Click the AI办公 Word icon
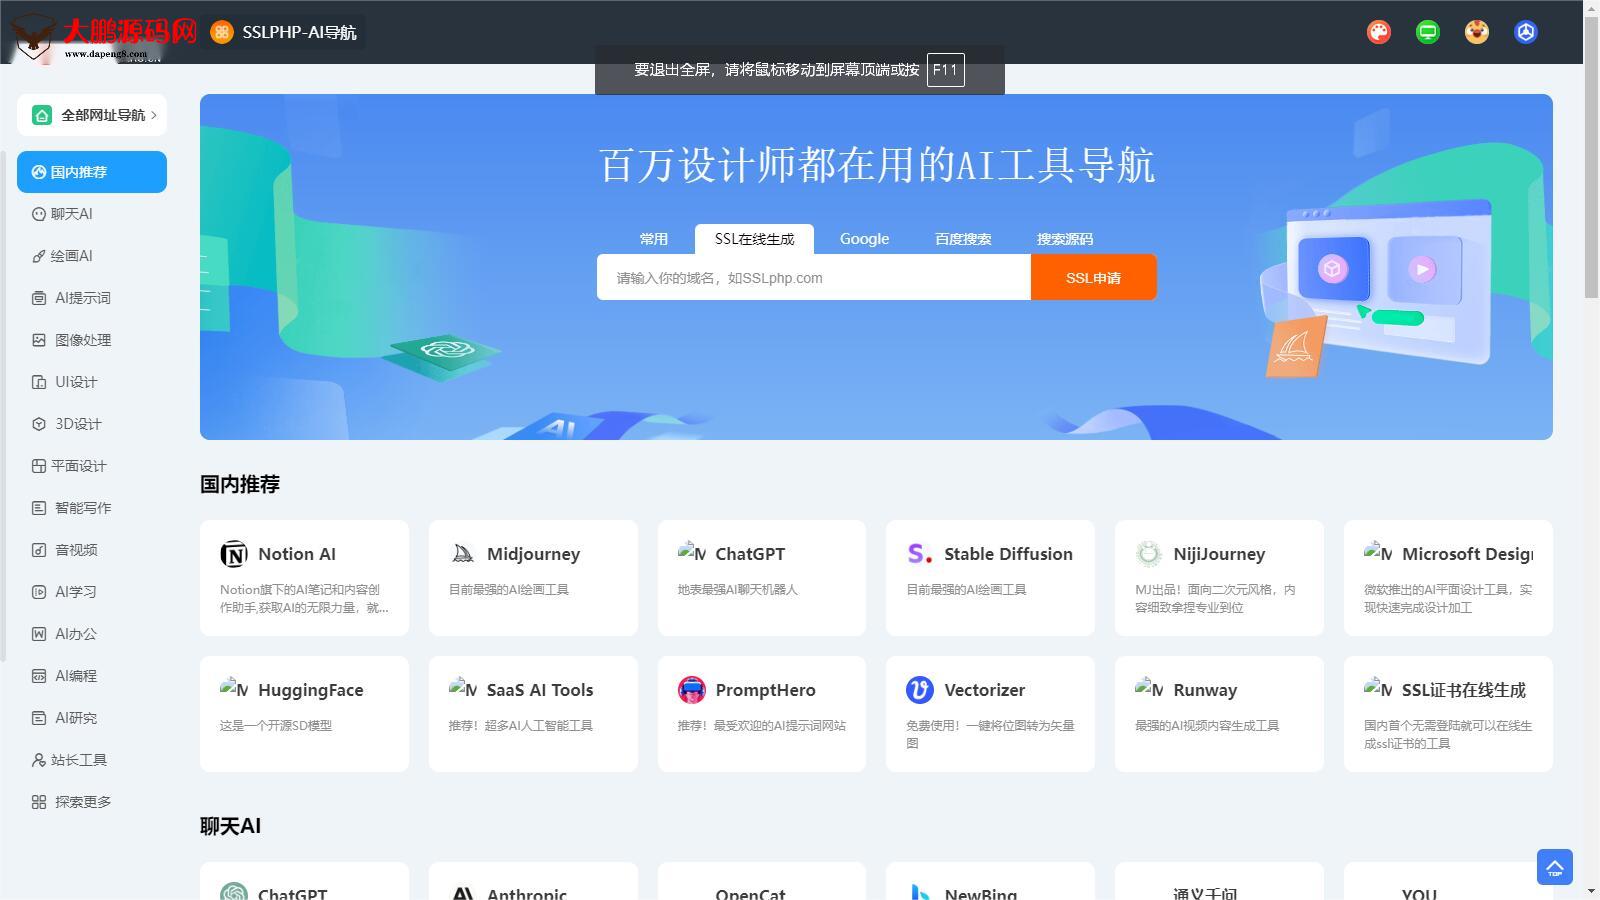Screen dimensions: 1600x900 pos(39,634)
